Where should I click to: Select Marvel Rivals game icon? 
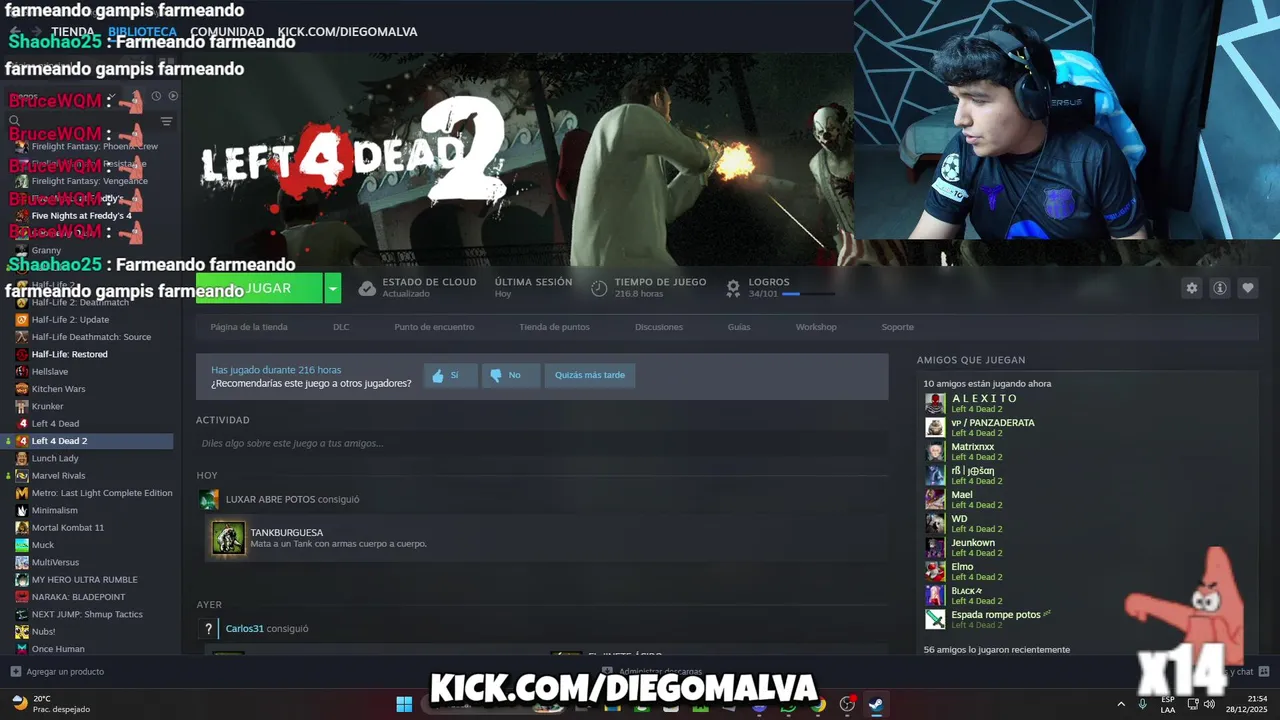(22, 476)
